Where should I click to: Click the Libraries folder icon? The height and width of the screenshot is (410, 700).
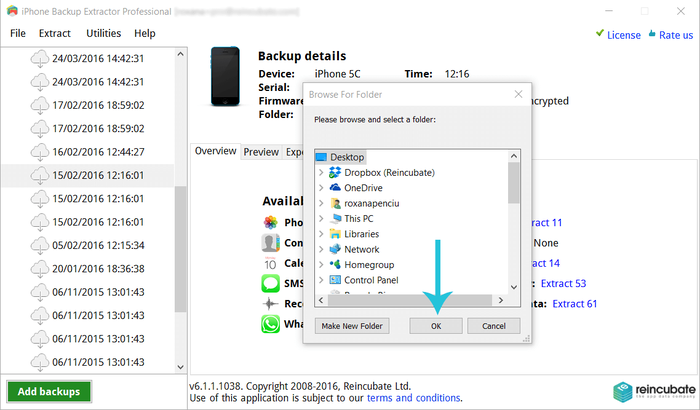pos(335,234)
